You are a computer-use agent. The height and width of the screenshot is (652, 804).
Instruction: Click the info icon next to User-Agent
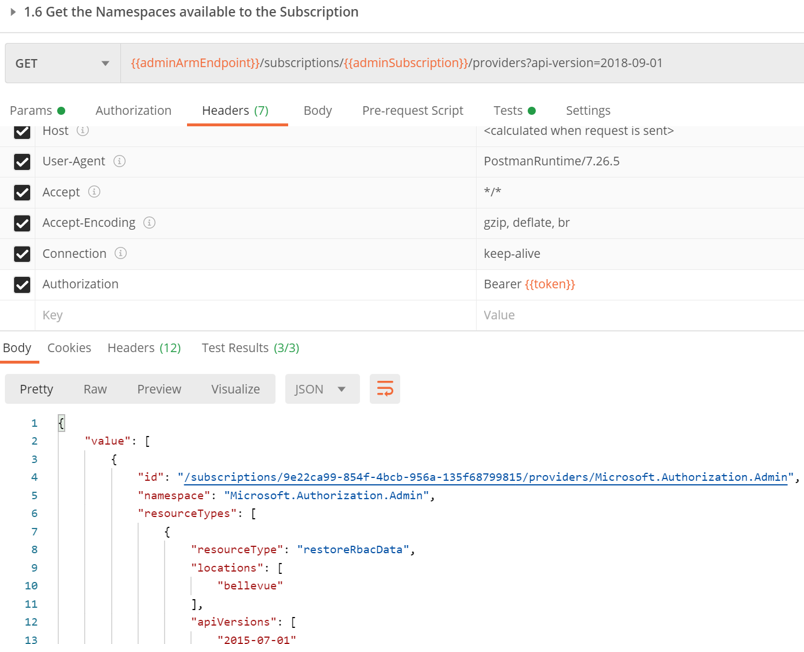click(119, 161)
